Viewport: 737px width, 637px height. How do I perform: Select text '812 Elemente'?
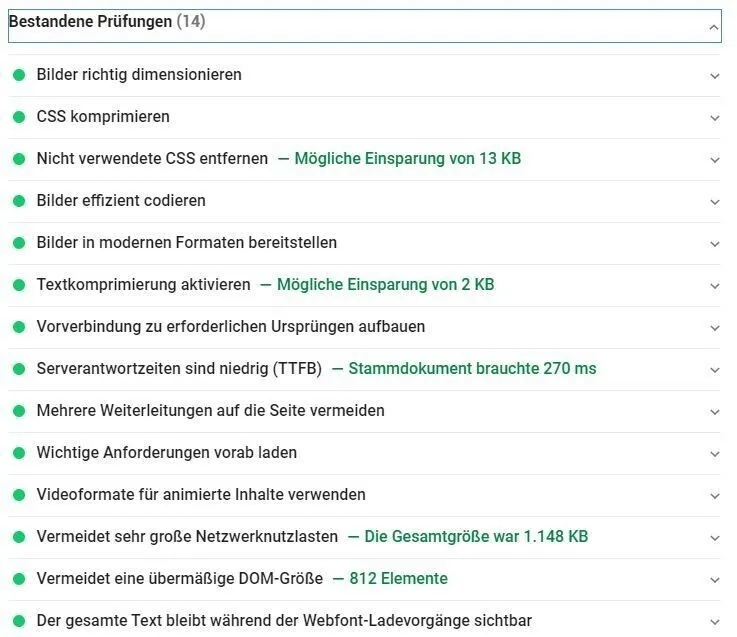(x=398, y=579)
